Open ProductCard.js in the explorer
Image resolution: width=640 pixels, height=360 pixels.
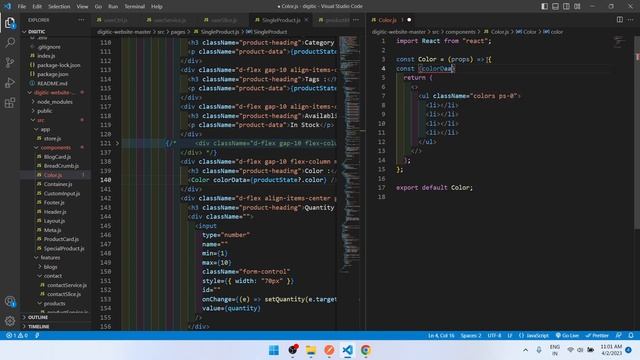point(61,239)
